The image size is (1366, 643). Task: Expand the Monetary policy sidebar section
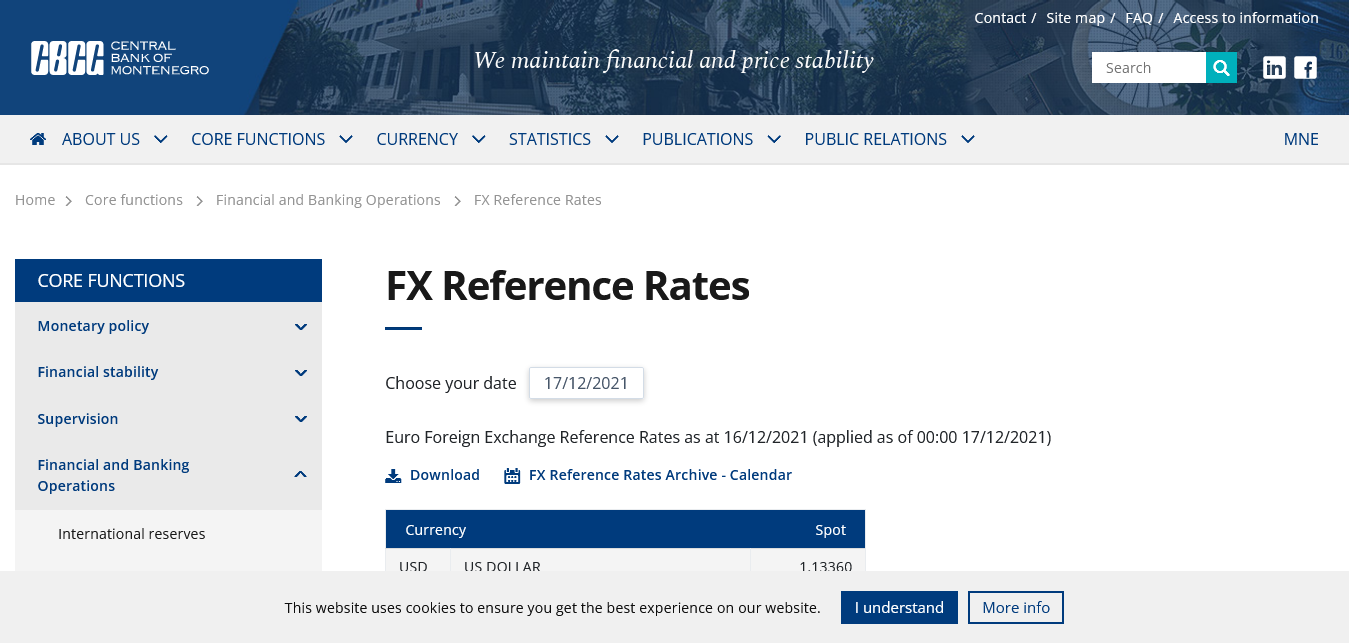301,327
